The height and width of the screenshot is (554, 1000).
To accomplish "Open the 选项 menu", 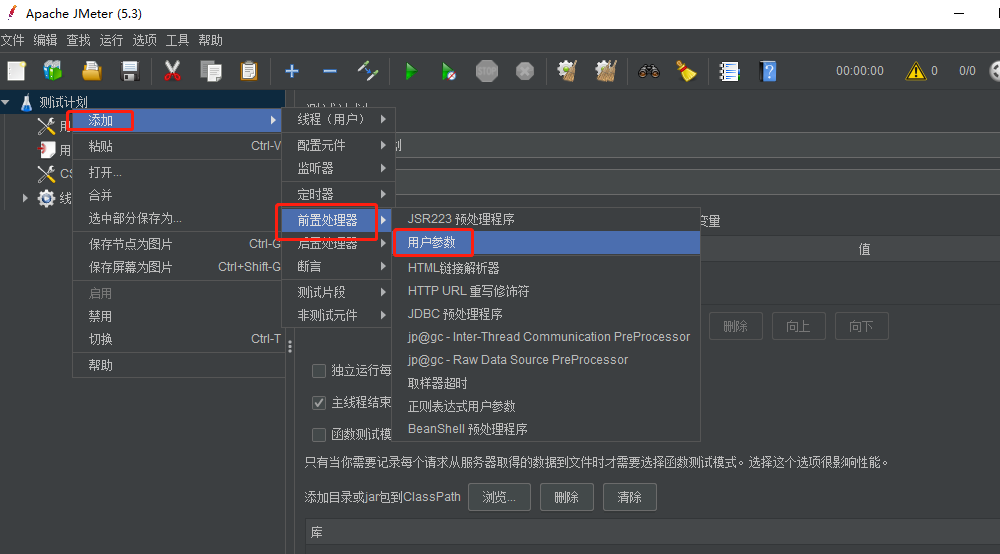I will 144,40.
